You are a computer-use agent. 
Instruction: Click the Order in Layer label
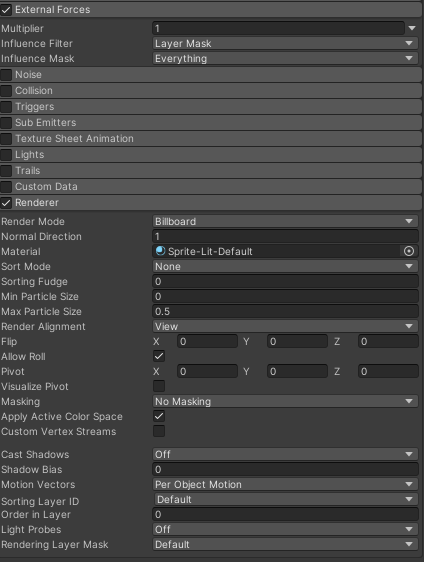[36, 515]
